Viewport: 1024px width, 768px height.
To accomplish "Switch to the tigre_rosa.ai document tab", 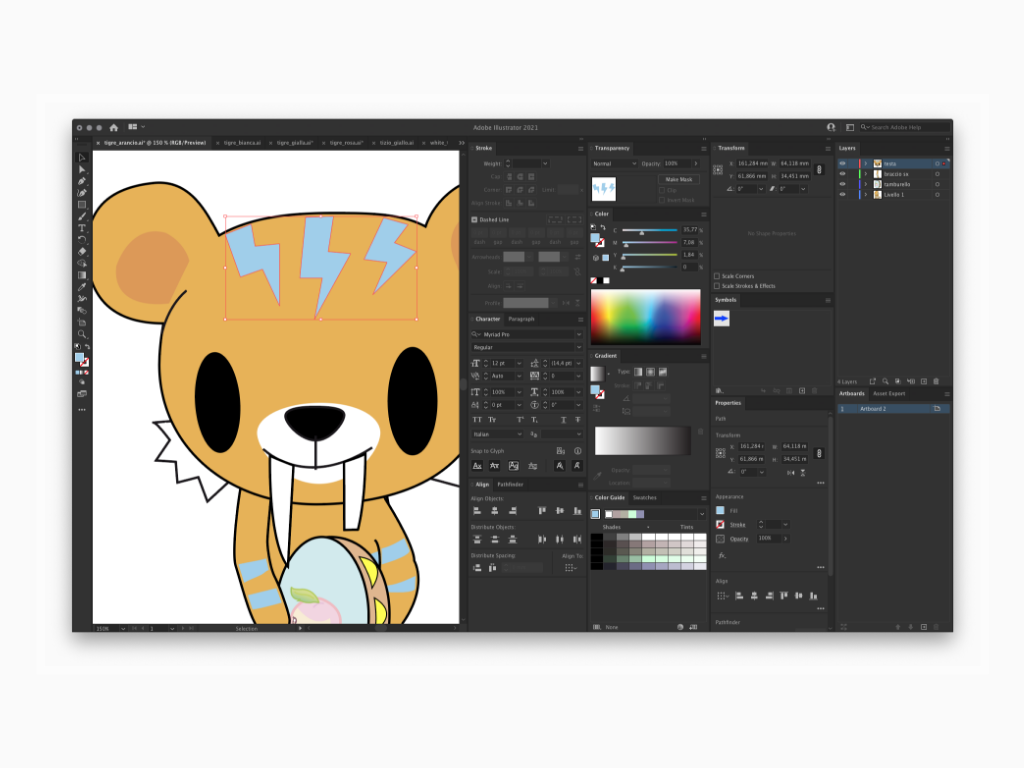I will 346,142.
